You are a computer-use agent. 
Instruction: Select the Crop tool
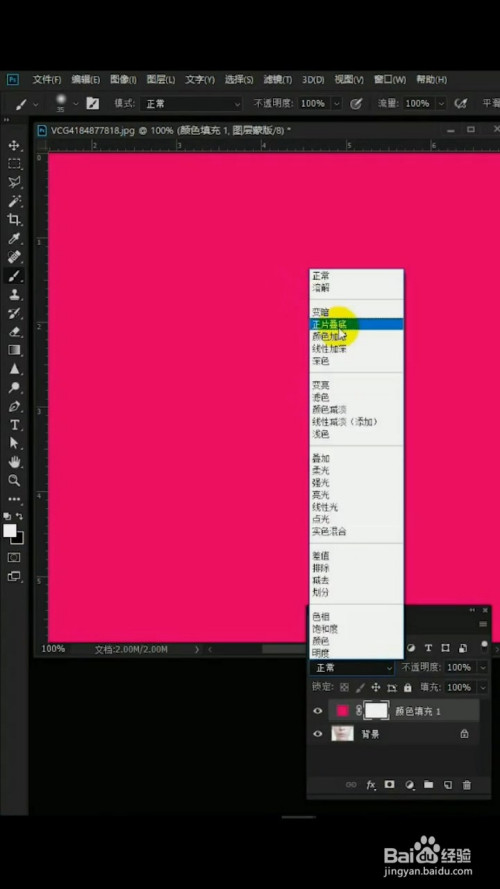pos(14,220)
